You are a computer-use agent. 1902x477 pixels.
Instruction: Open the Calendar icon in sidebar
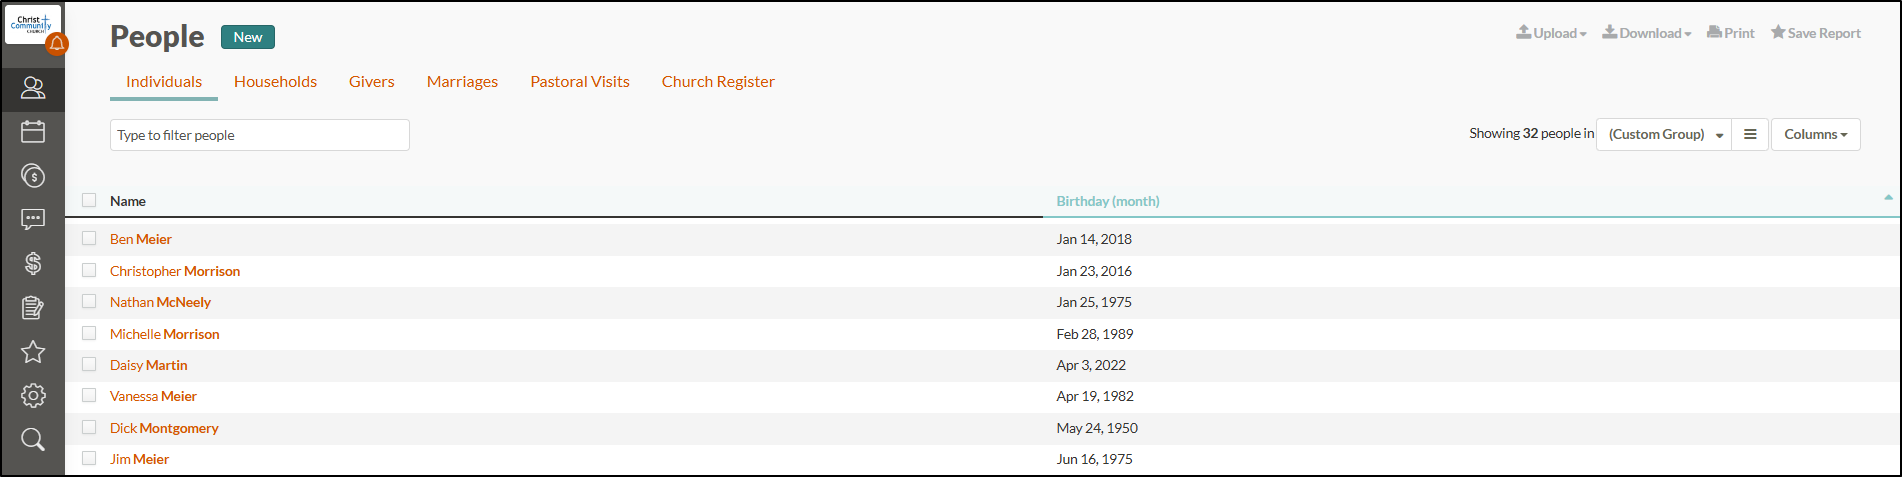(x=33, y=131)
